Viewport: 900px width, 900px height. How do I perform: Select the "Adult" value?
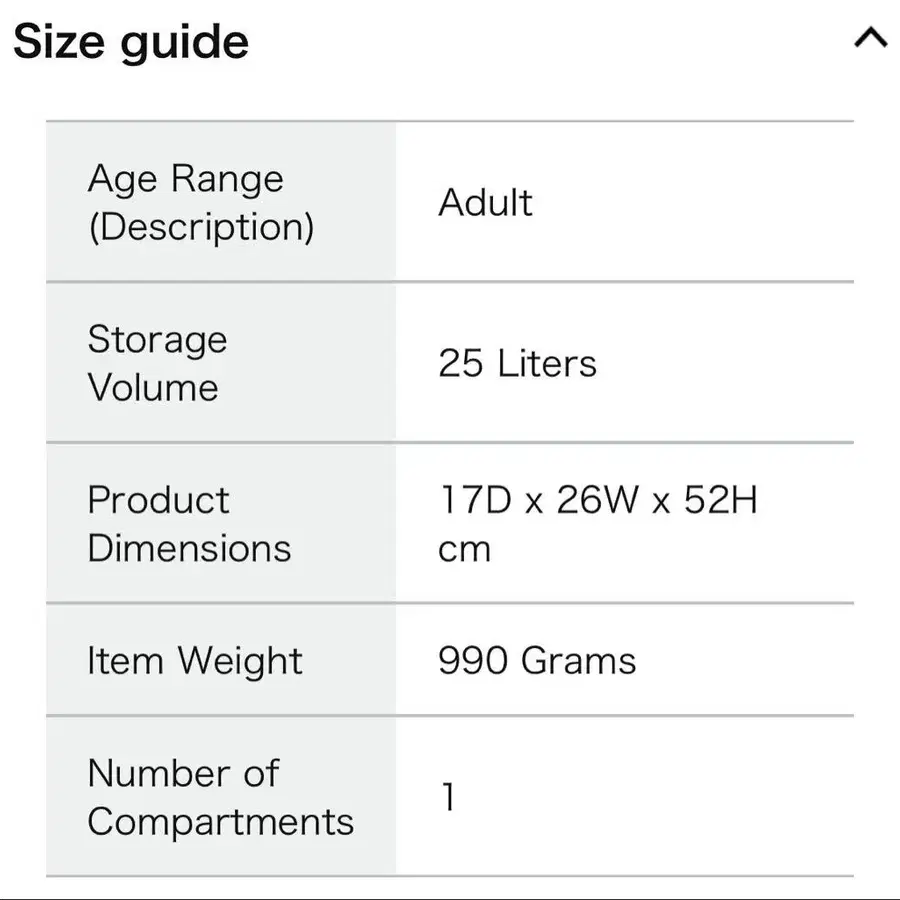485,203
